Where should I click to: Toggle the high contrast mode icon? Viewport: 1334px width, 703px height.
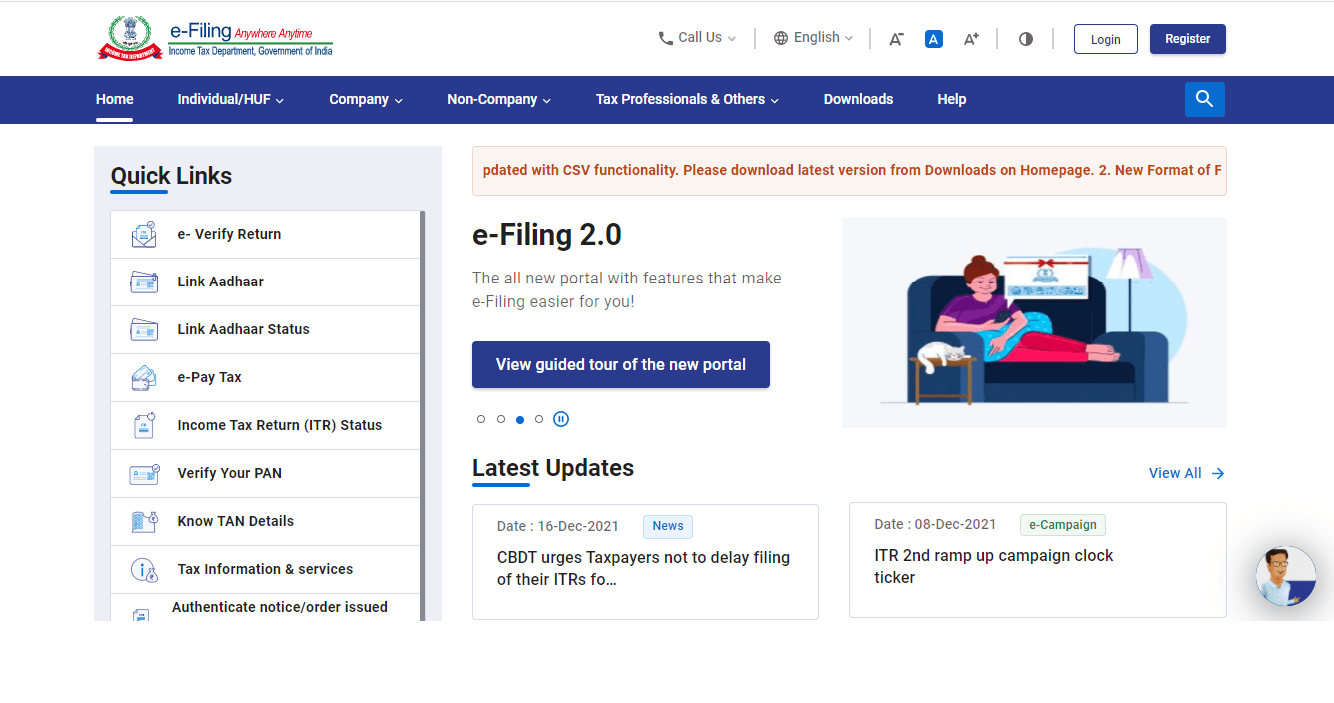(x=1026, y=39)
